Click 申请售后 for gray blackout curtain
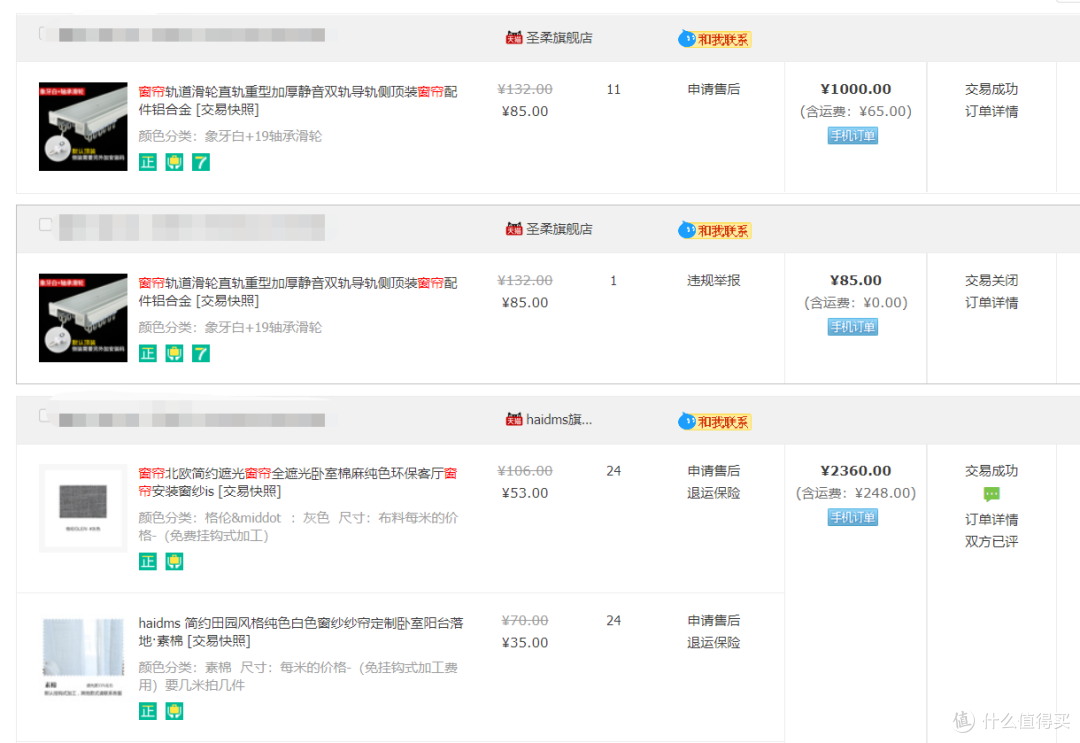 click(714, 471)
